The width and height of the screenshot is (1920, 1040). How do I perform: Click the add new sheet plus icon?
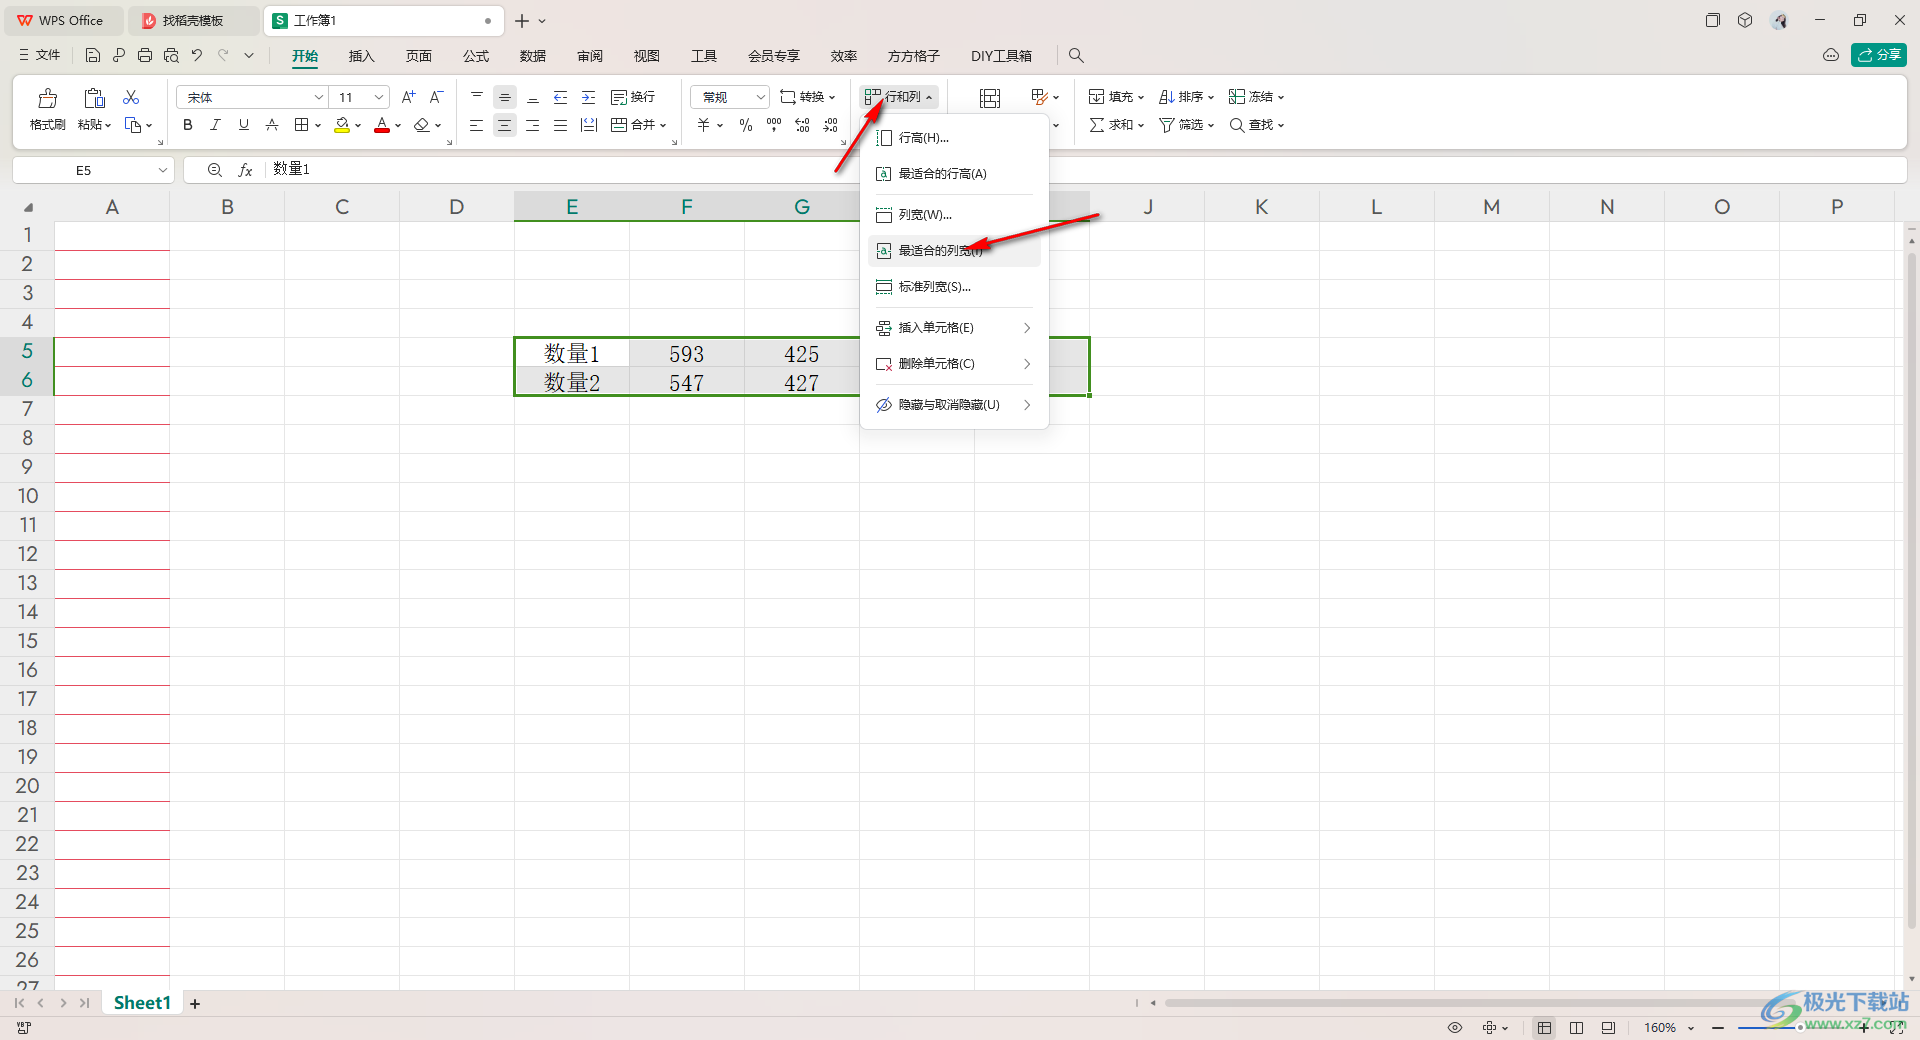click(x=195, y=1003)
